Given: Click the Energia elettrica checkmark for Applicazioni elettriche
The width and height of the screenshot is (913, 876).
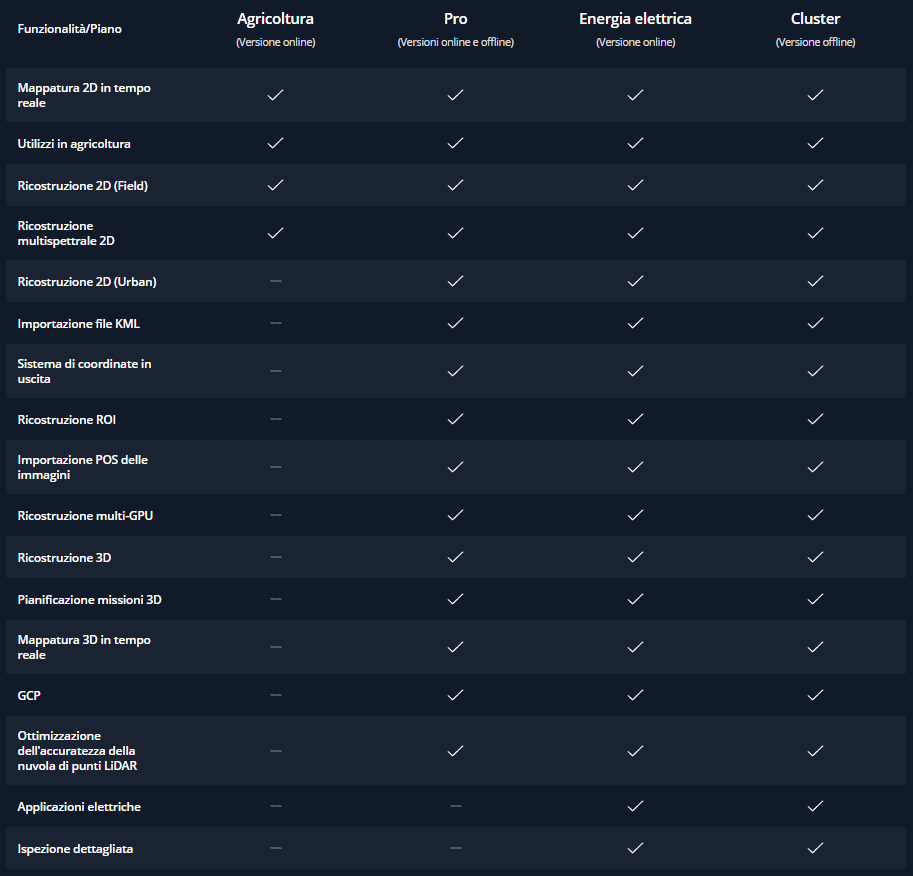Looking at the screenshot, I should [635, 806].
